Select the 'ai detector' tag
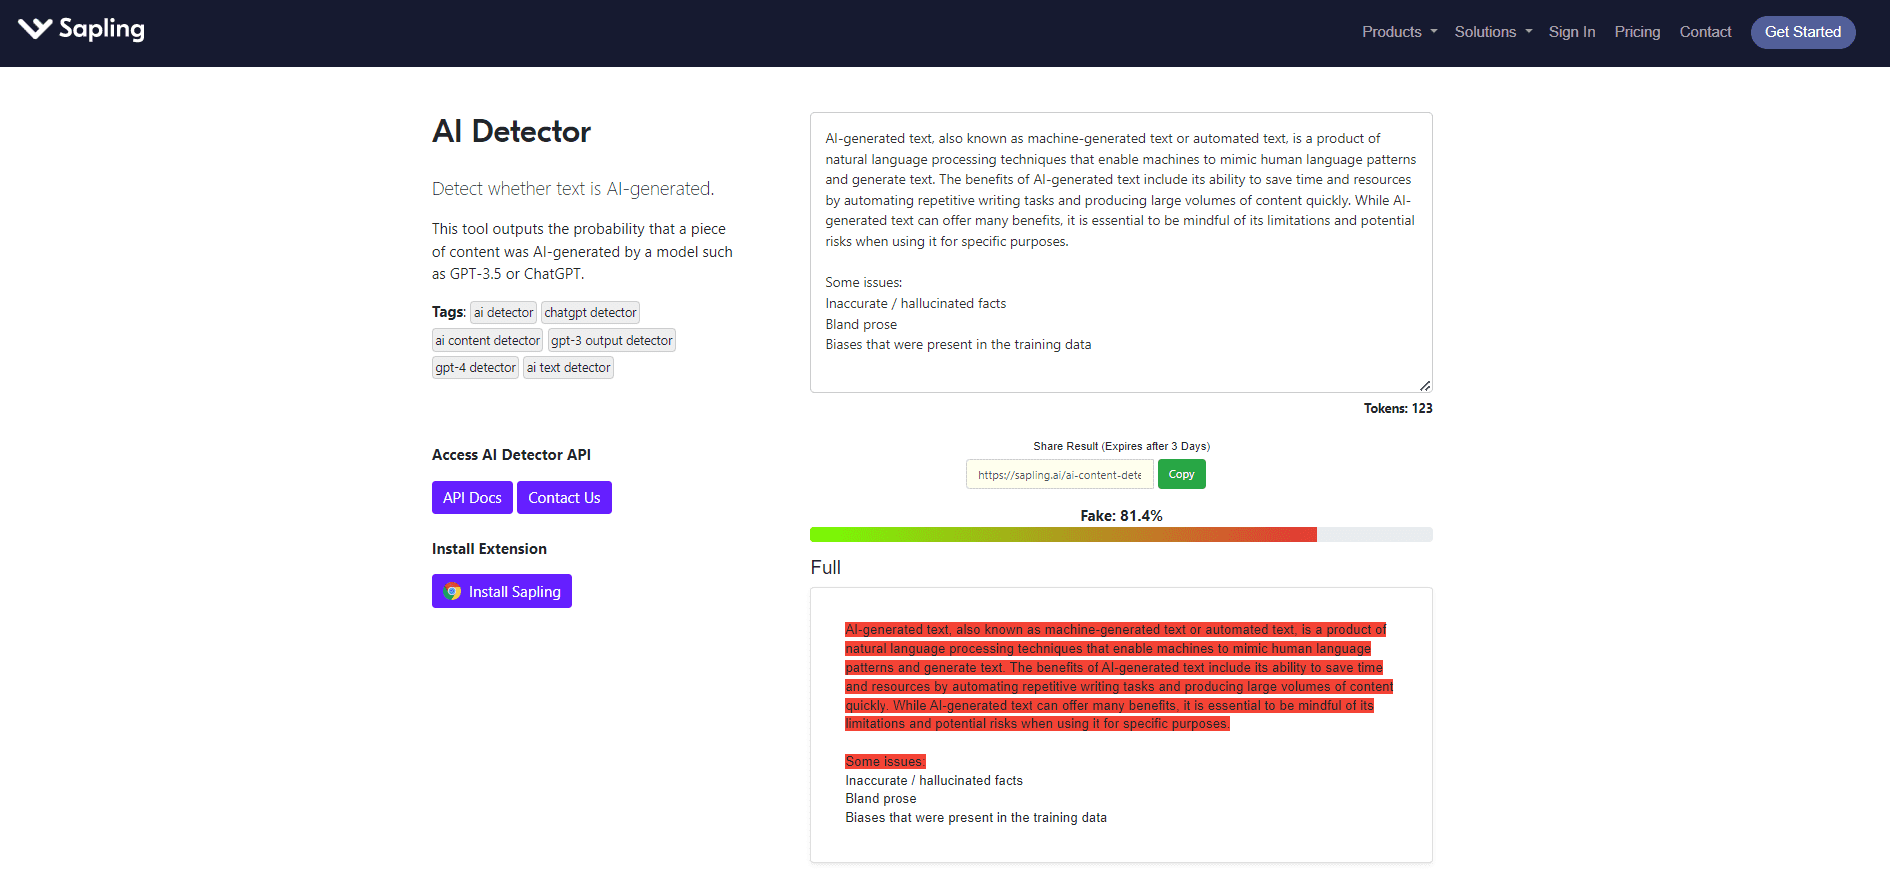Image resolution: width=1890 pixels, height=884 pixels. point(503,313)
